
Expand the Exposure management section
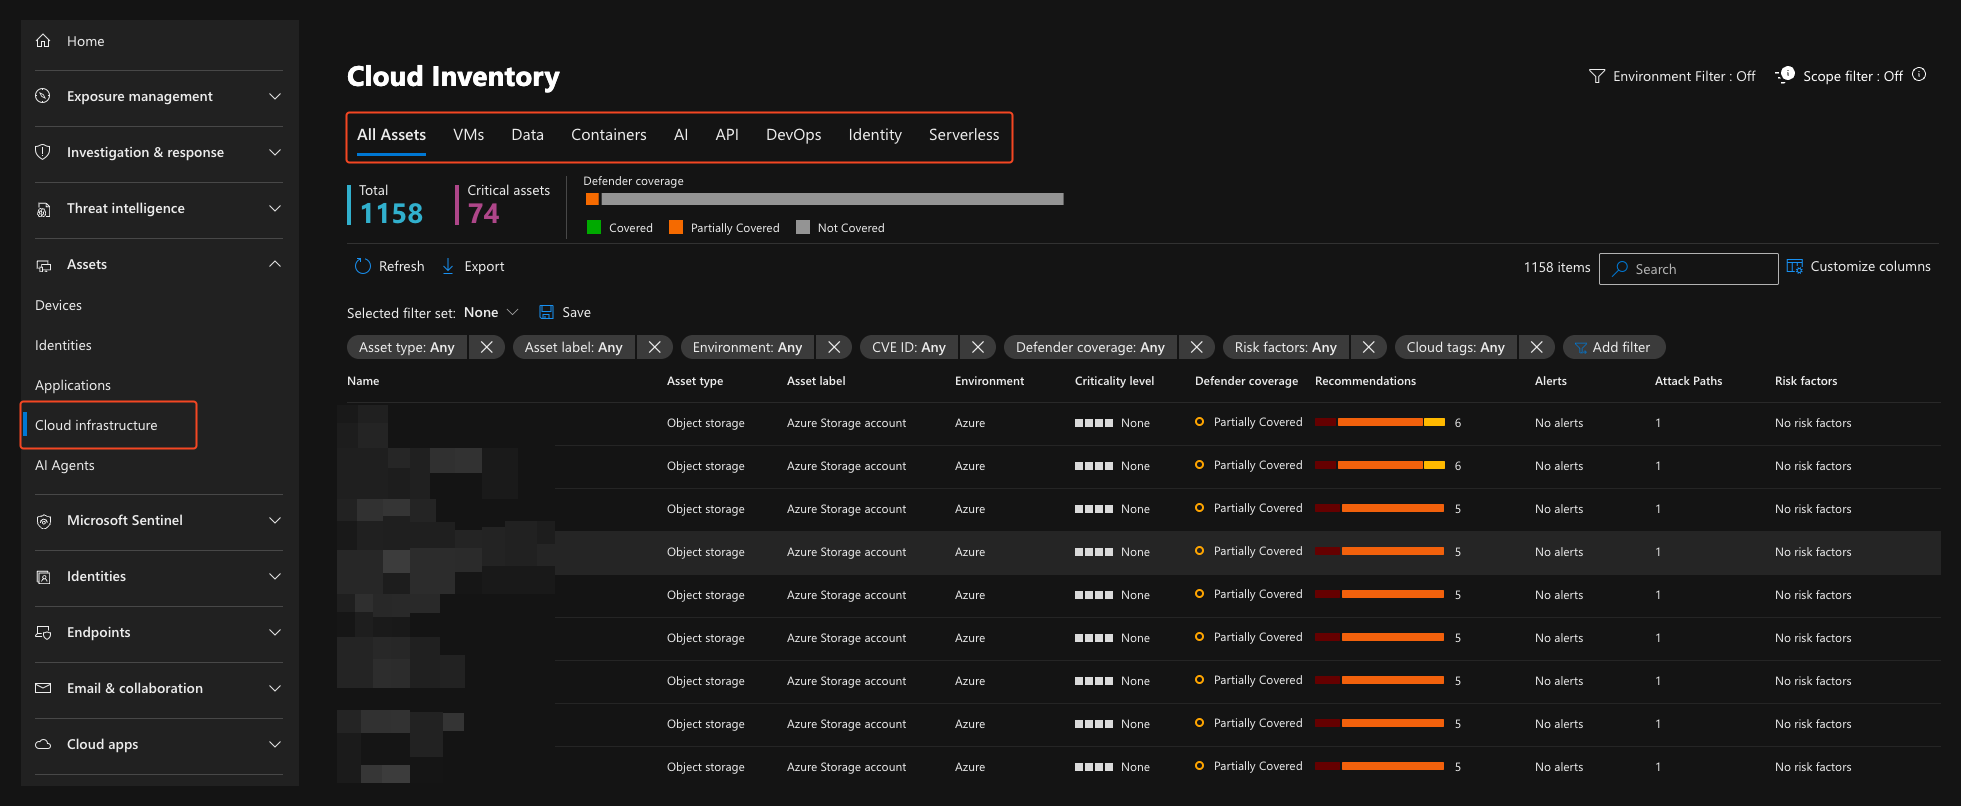click(275, 96)
